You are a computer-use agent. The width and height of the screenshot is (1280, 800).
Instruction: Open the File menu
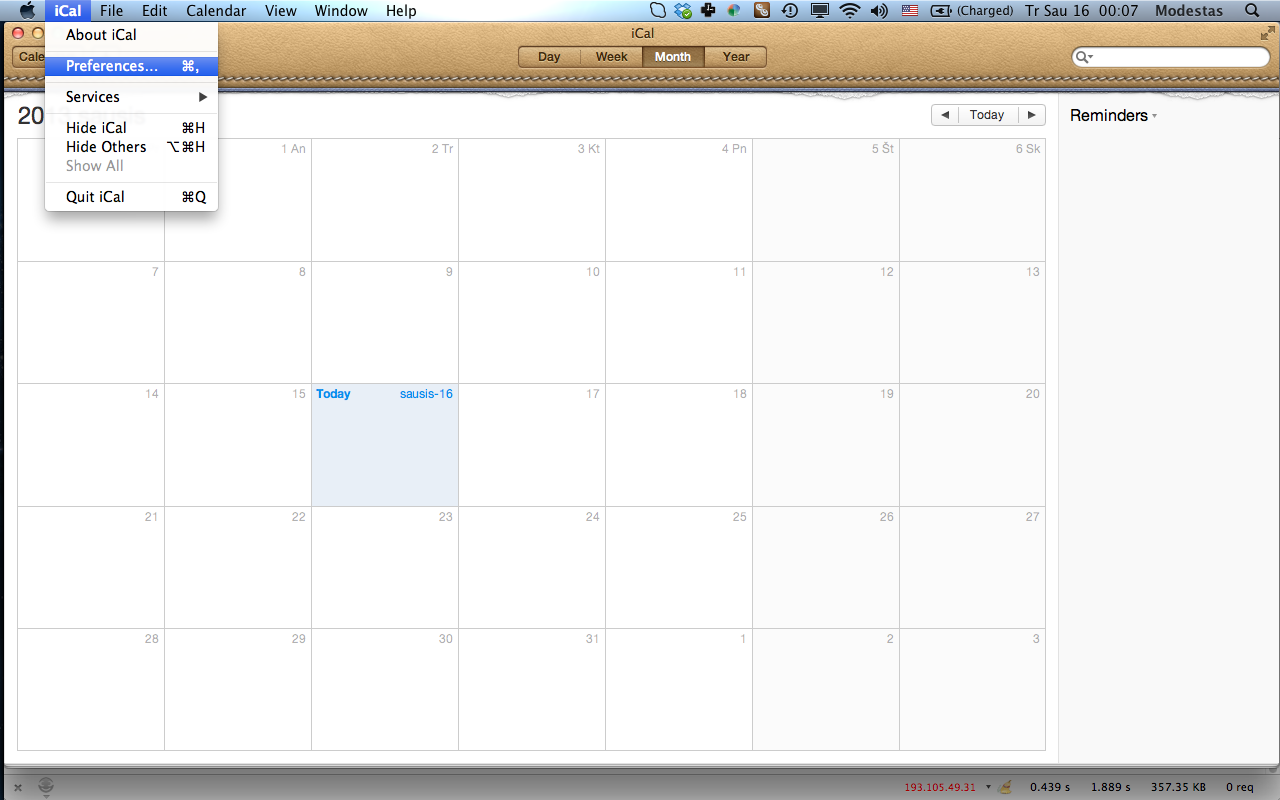(111, 11)
